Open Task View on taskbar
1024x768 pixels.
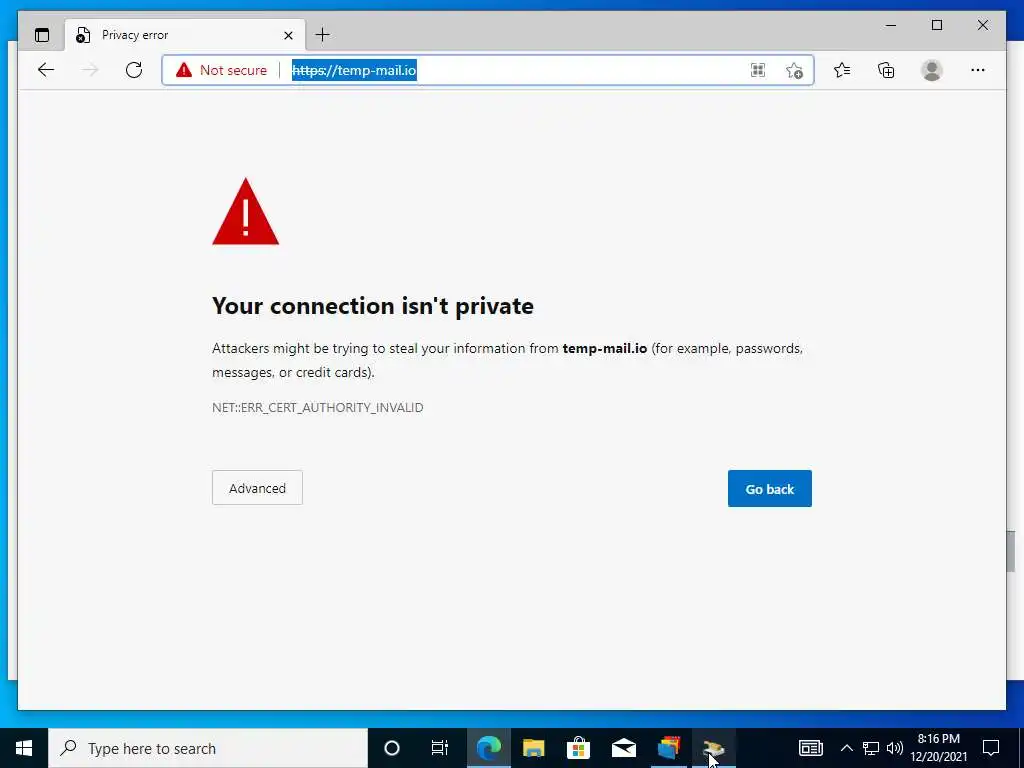(x=440, y=748)
